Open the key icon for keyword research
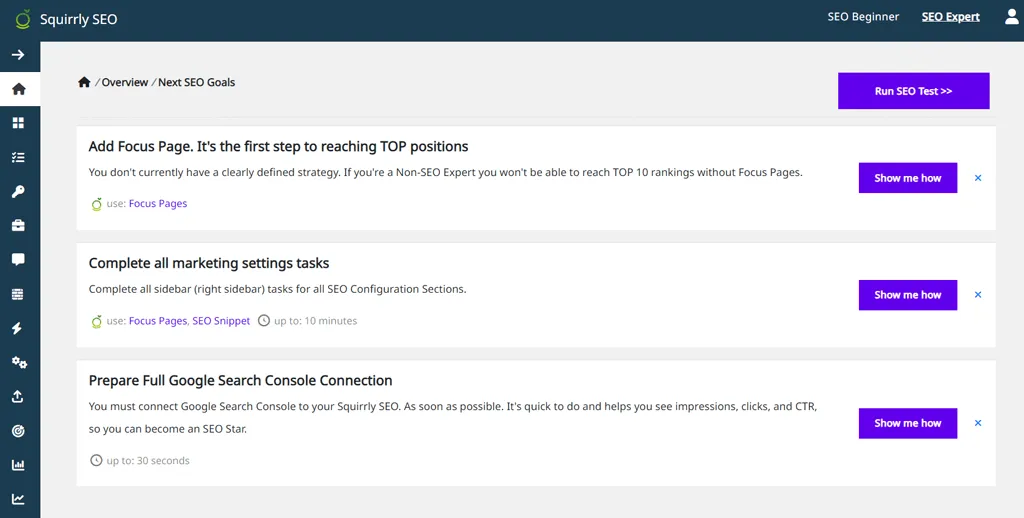Image resolution: width=1024 pixels, height=518 pixels. coord(18,191)
